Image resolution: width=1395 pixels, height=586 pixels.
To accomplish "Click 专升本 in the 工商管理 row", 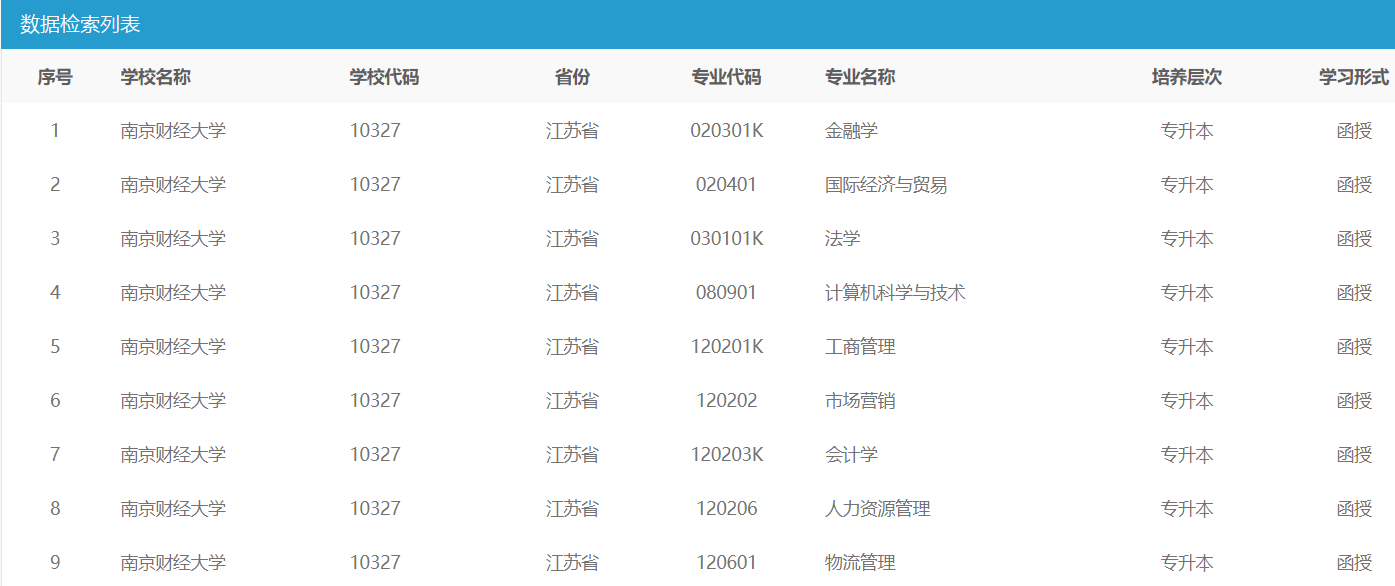I will click(x=1187, y=347).
